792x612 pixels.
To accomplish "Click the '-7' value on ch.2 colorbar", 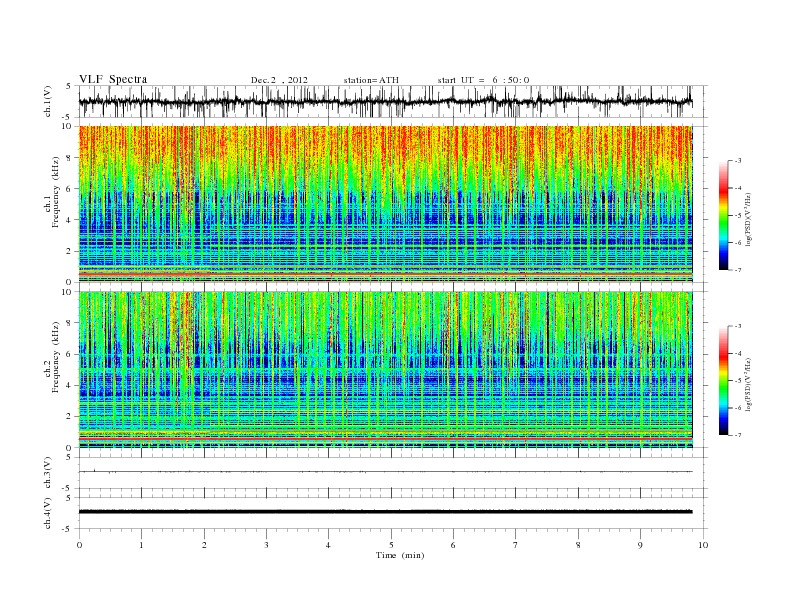I will point(737,435).
